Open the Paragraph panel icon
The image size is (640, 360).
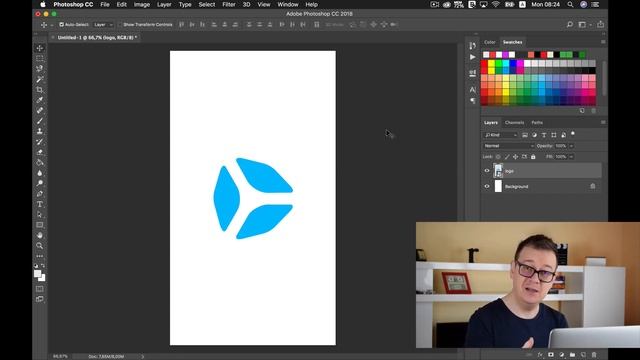472,100
